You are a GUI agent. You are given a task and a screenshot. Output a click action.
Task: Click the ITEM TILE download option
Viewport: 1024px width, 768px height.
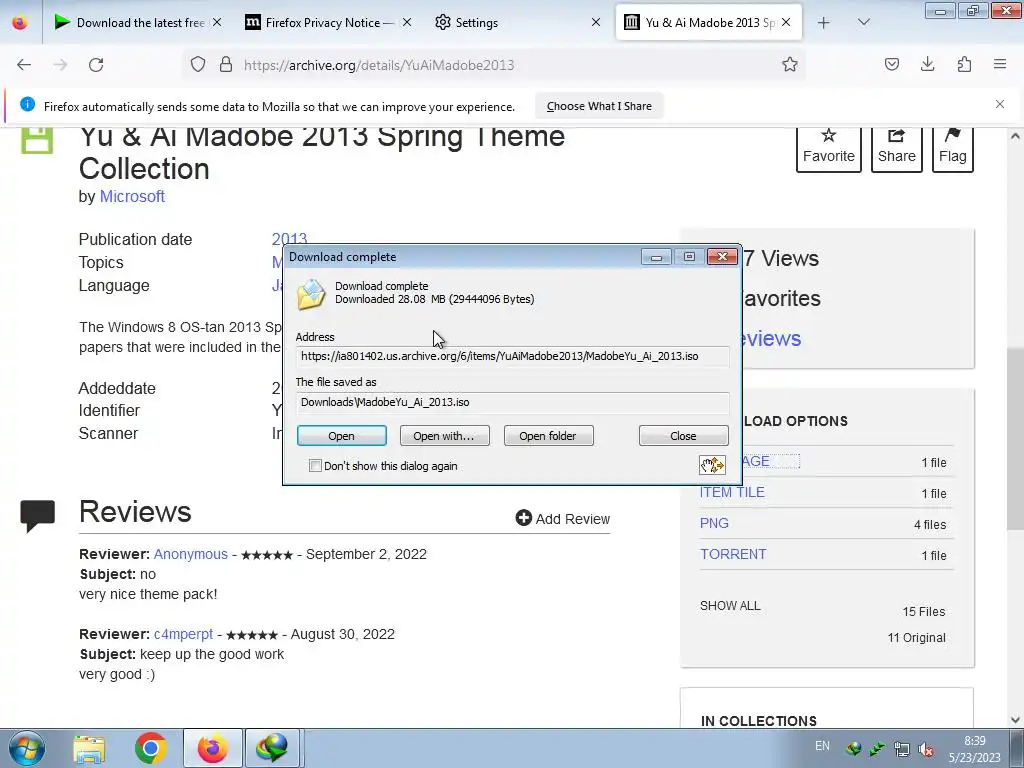[732, 492]
